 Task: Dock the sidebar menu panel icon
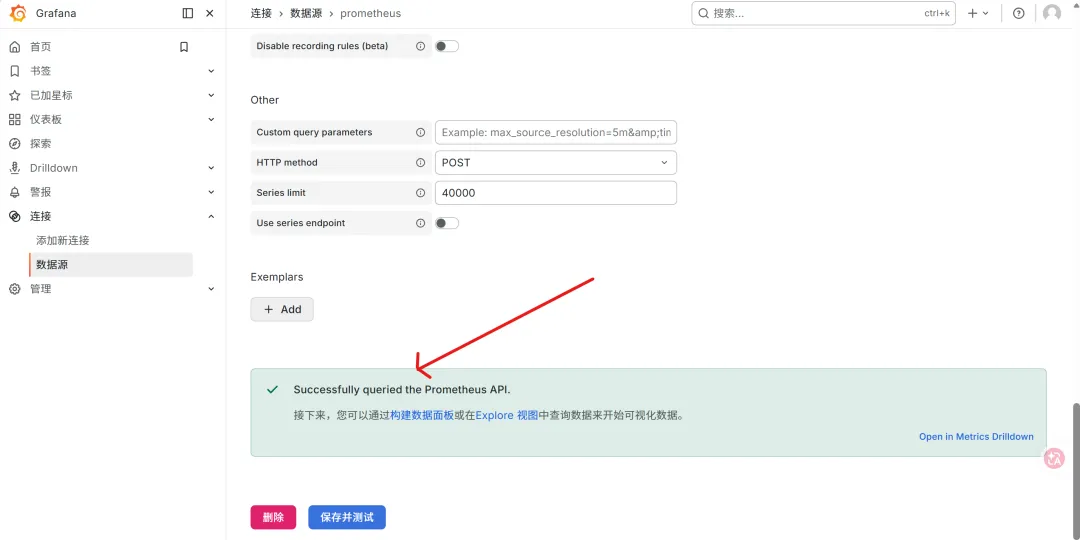[x=187, y=13]
